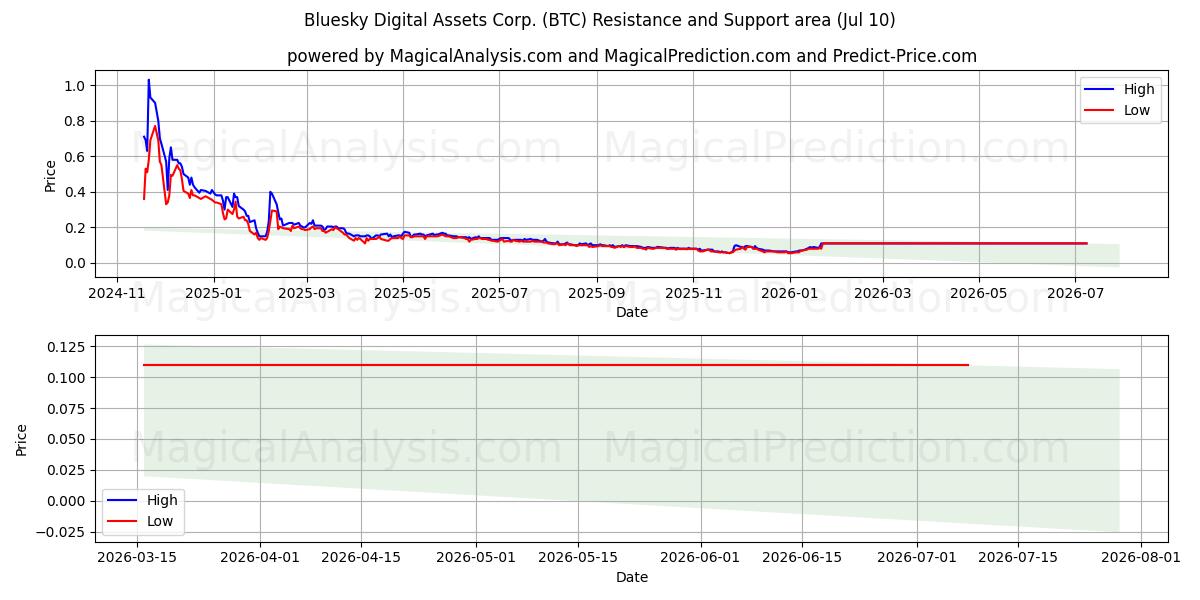
Task: Click the '0.6' tick on upper price axis
Action: [76, 157]
